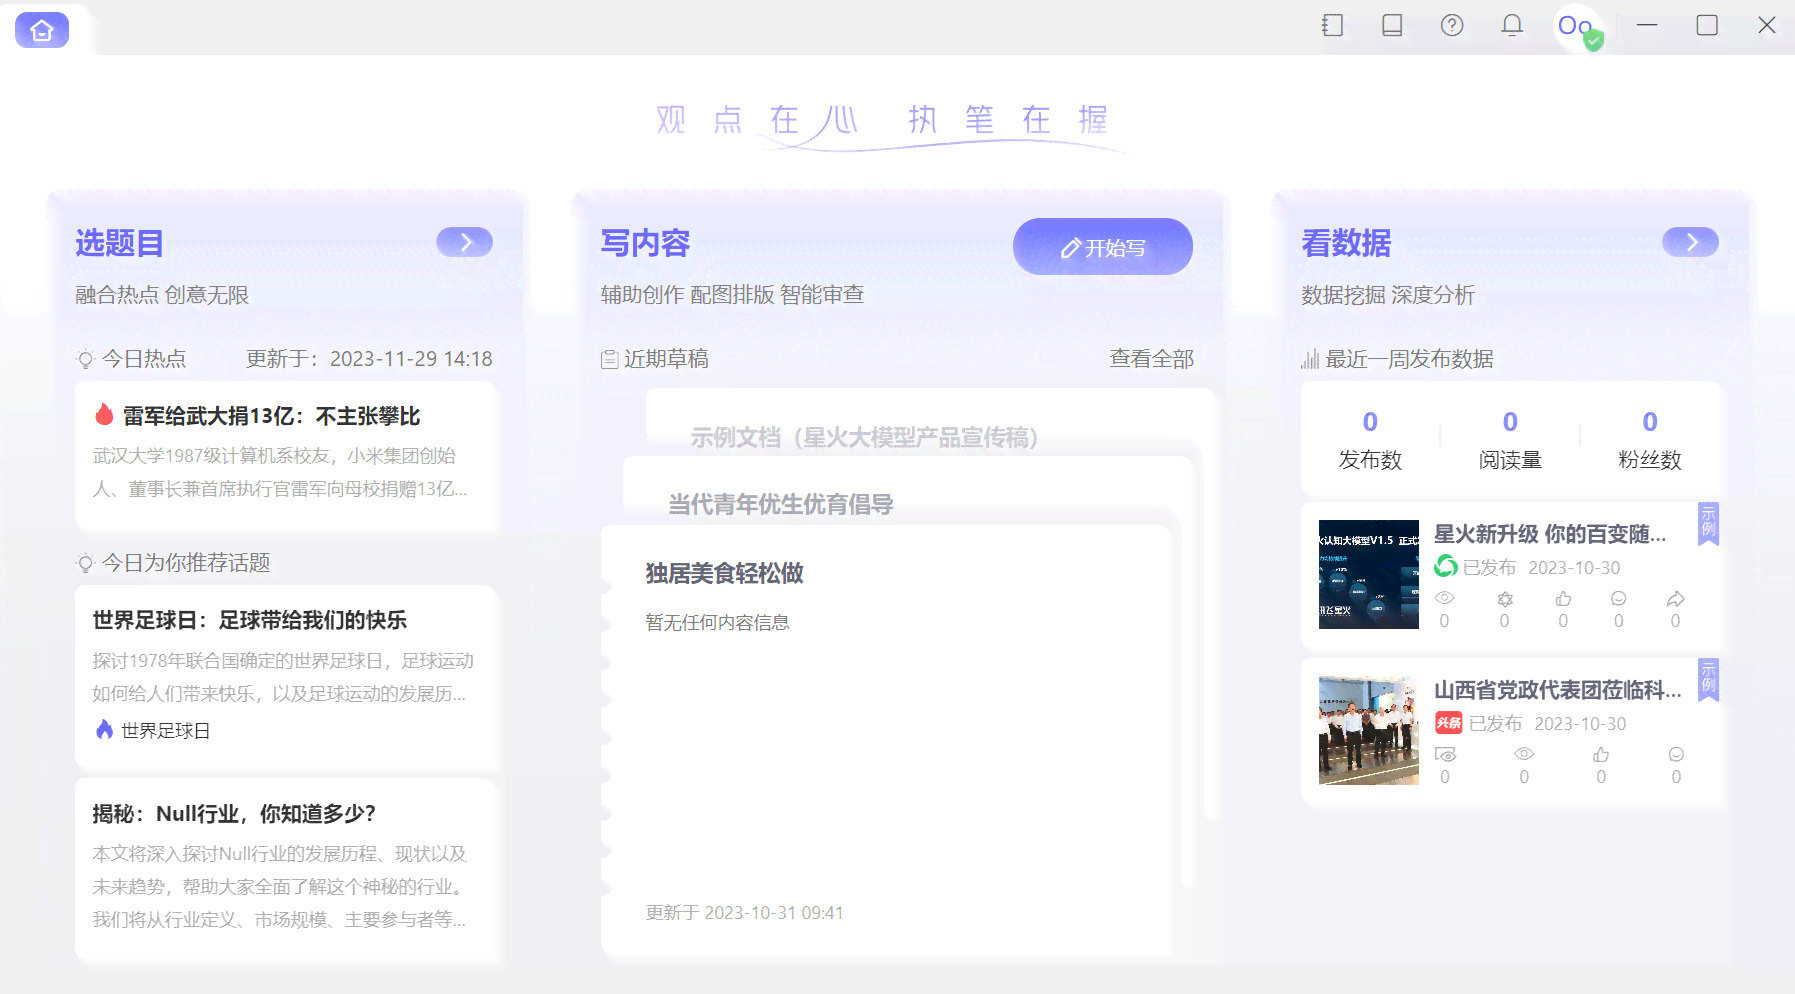Click 示例 badge on 星火新升级 card
Image resolution: width=1795 pixels, height=994 pixels.
tap(1708, 523)
